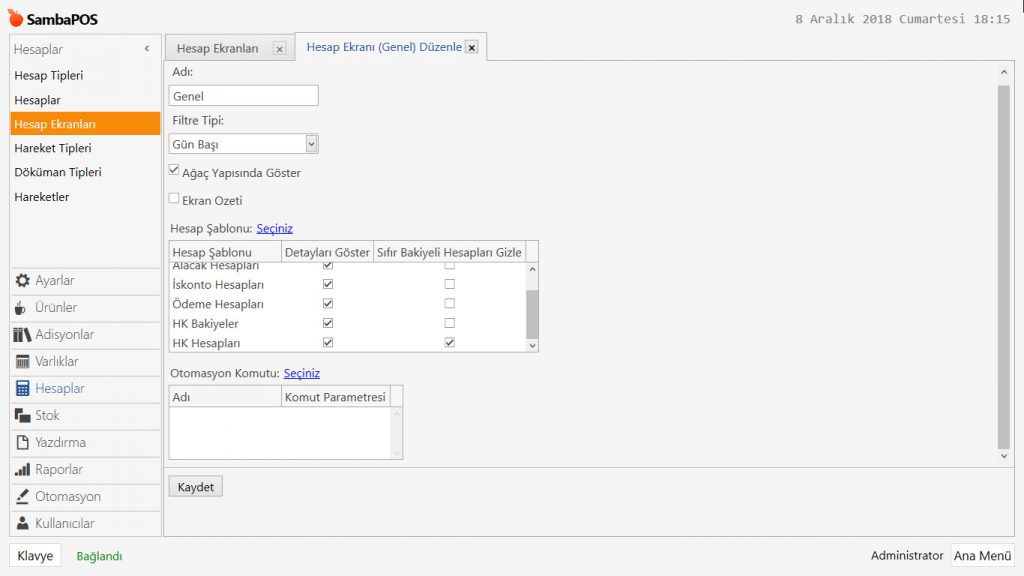Toggle the Ağaç Yapısında Göster checkbox

[175, 171]
